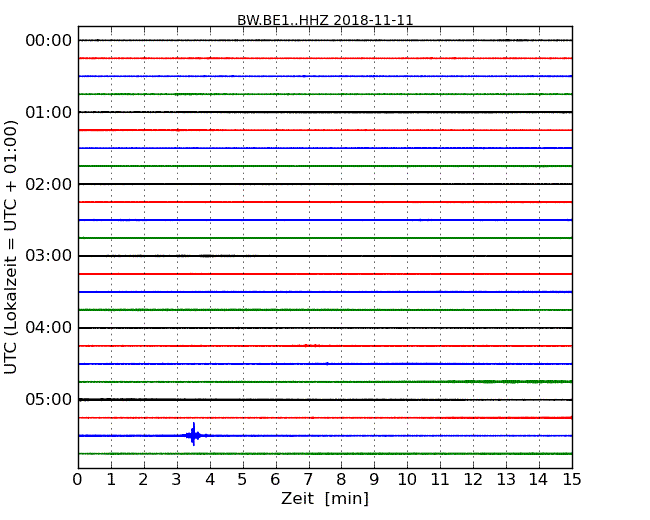Viewport: 650px width, 520px height.
Task: Click x-axis tick label 13
Action: tap(506, 480)
